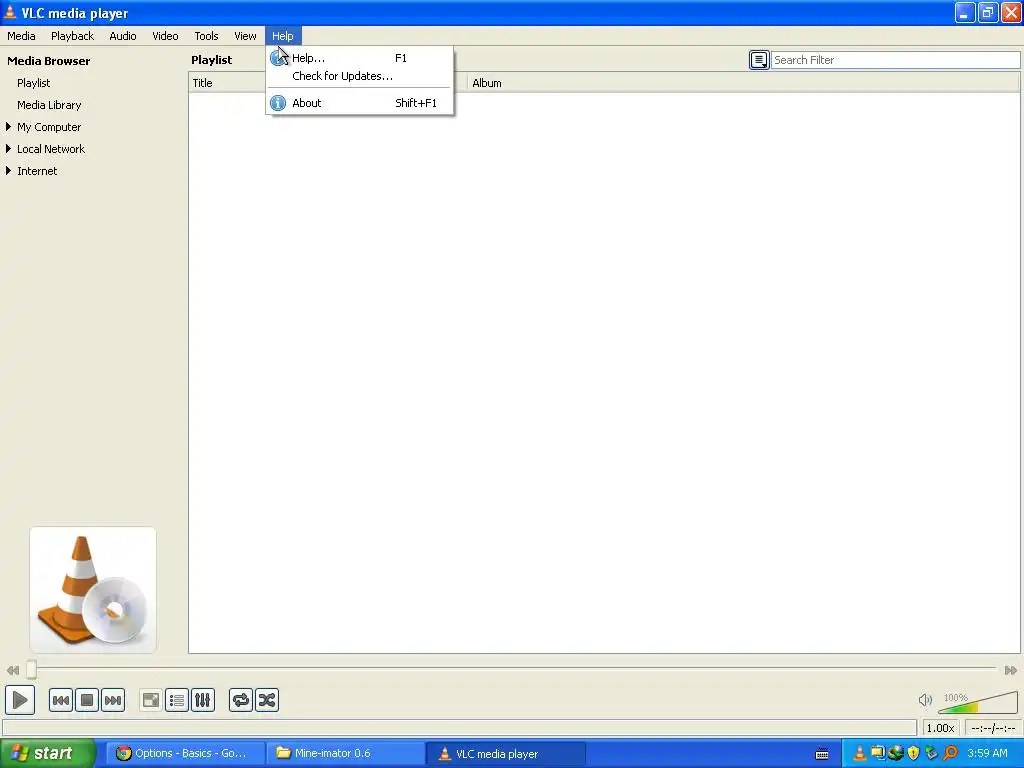Click the Next track button

pos(113,700)
